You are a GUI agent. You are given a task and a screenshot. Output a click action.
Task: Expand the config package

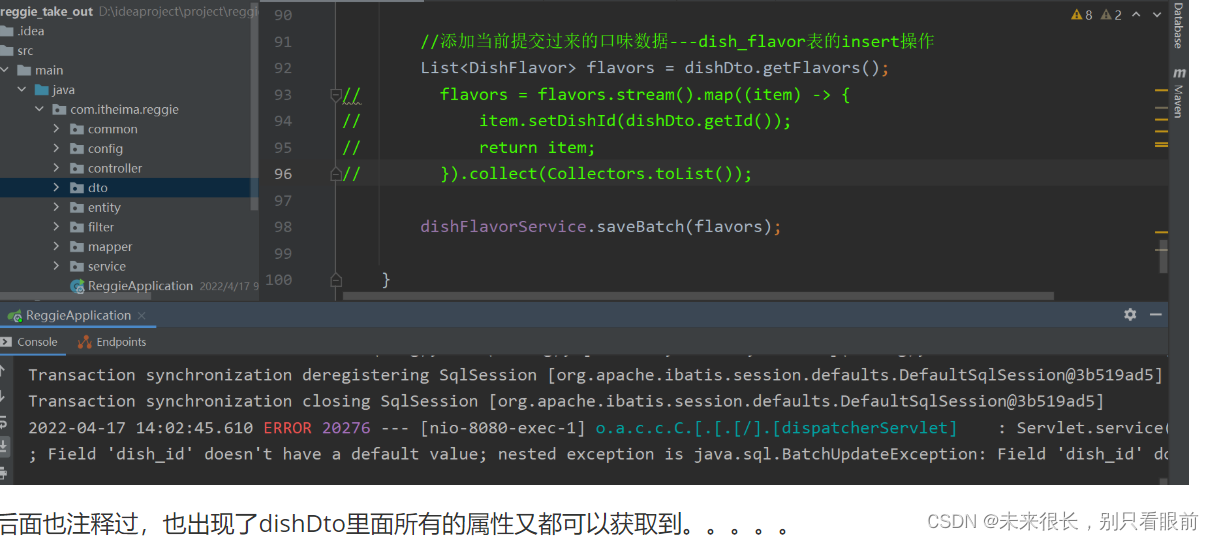[x=57, y=148]
